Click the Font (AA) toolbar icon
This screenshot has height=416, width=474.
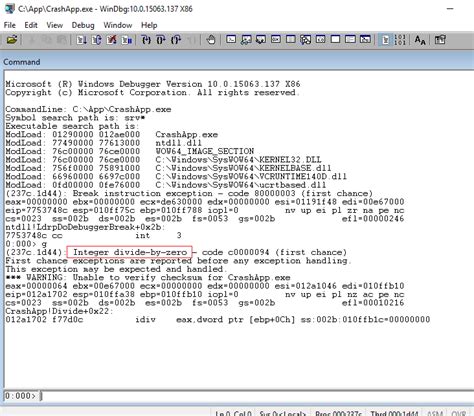(420, 40)
